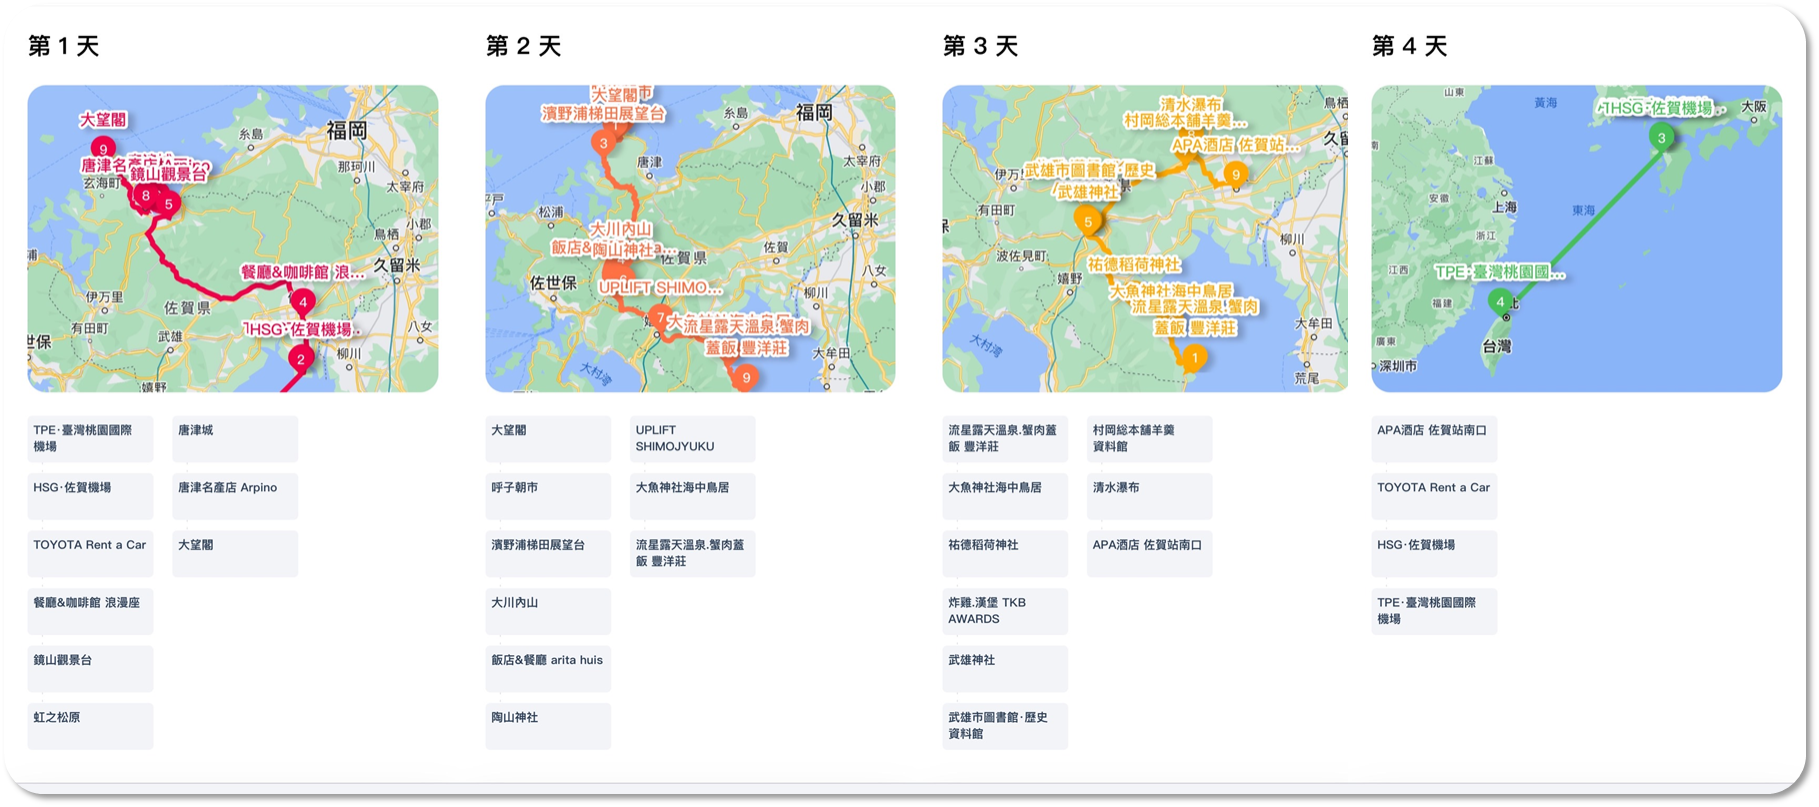Select the 濱野浦梯田展望台 stop
This screenshot has width=1819, height=807.
(x=548, y=554)
